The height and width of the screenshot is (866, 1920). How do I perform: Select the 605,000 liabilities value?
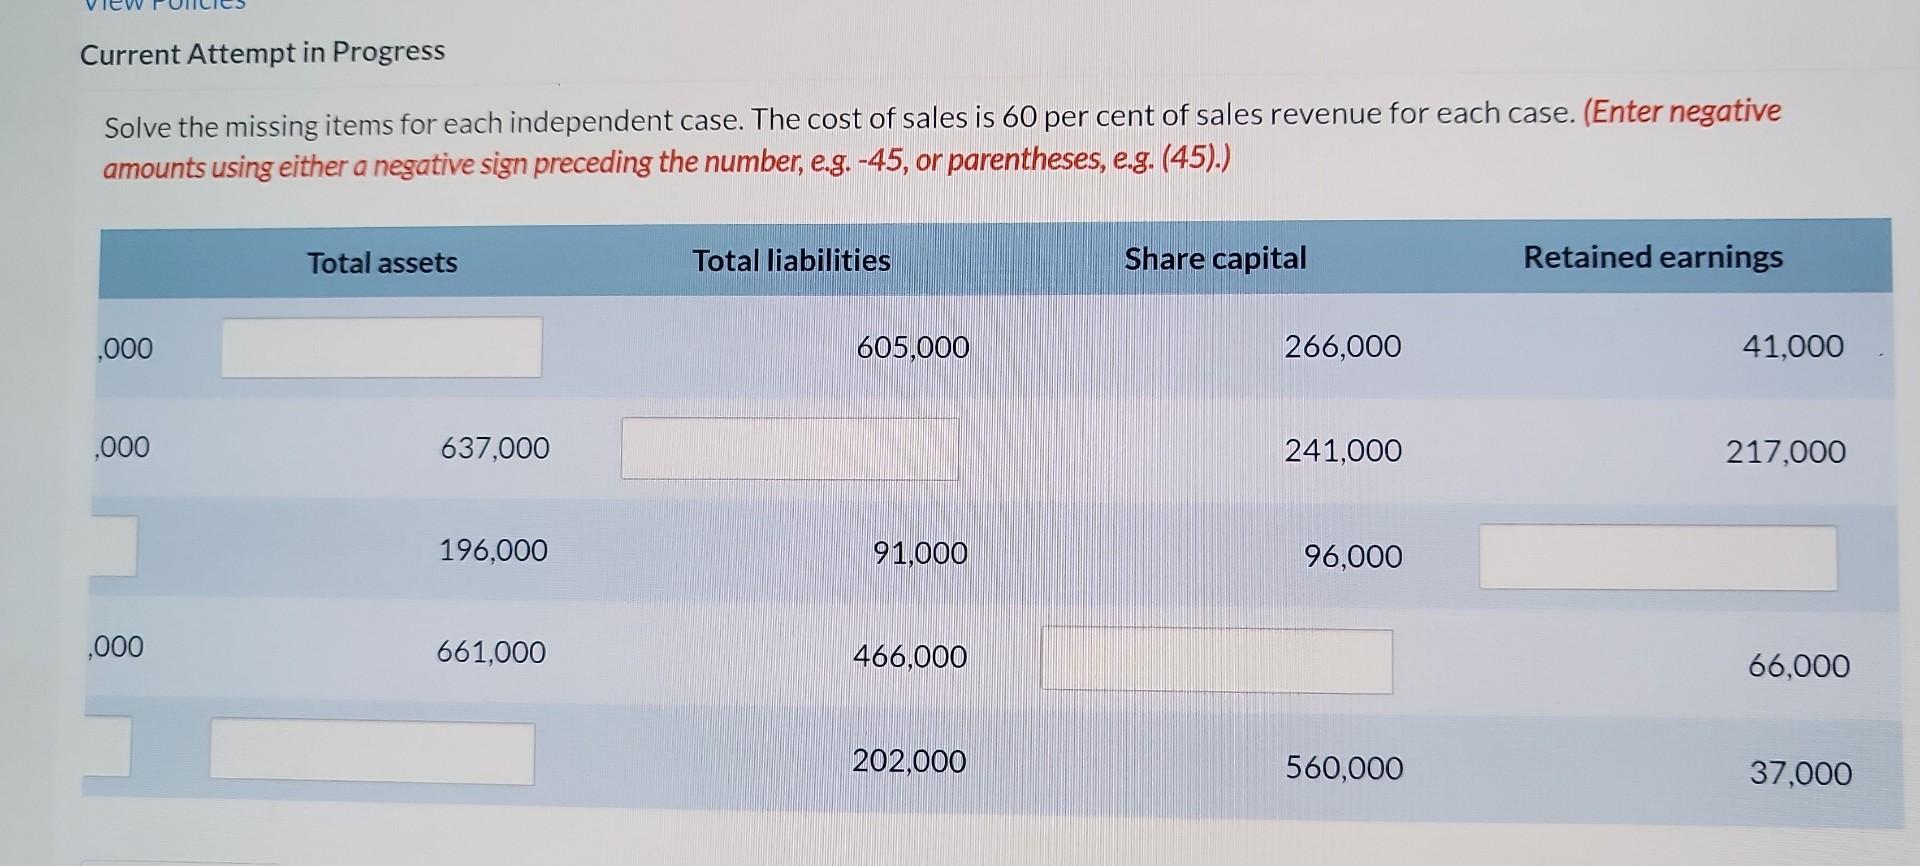(913, 348)
